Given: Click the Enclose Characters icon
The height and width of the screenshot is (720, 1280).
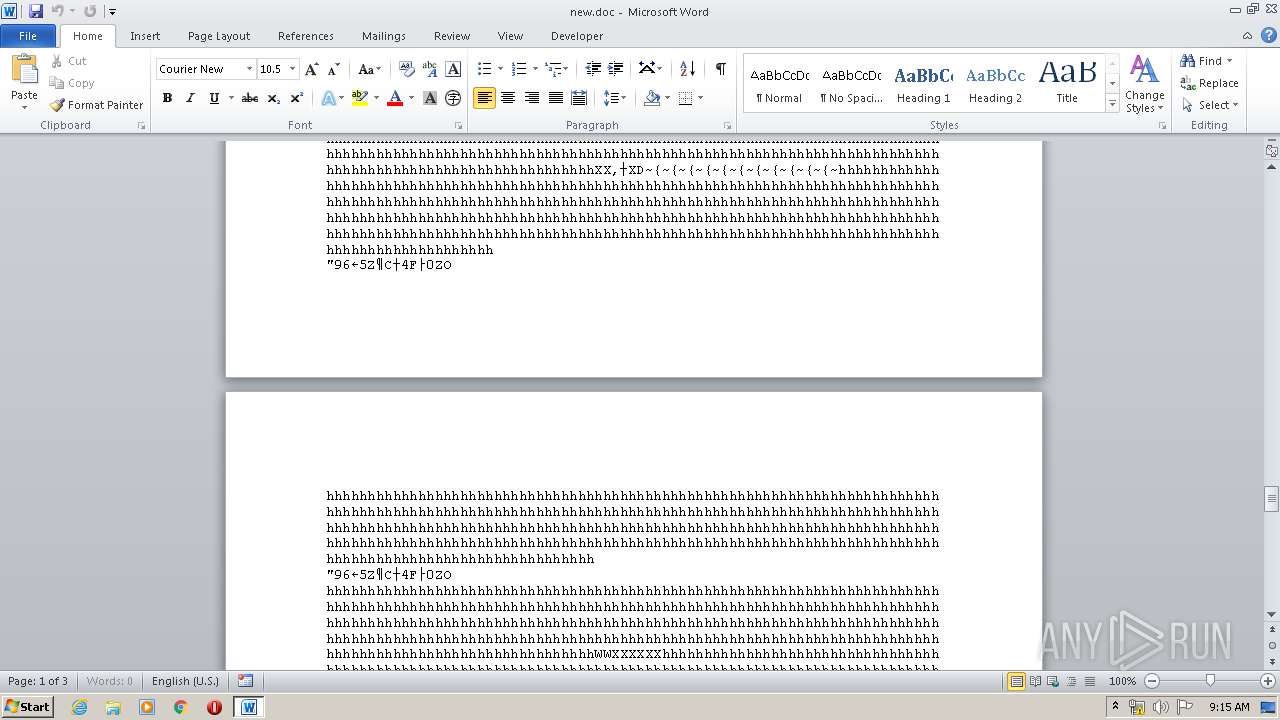Looking at the screenshot, I should click(x=453, y=98).
